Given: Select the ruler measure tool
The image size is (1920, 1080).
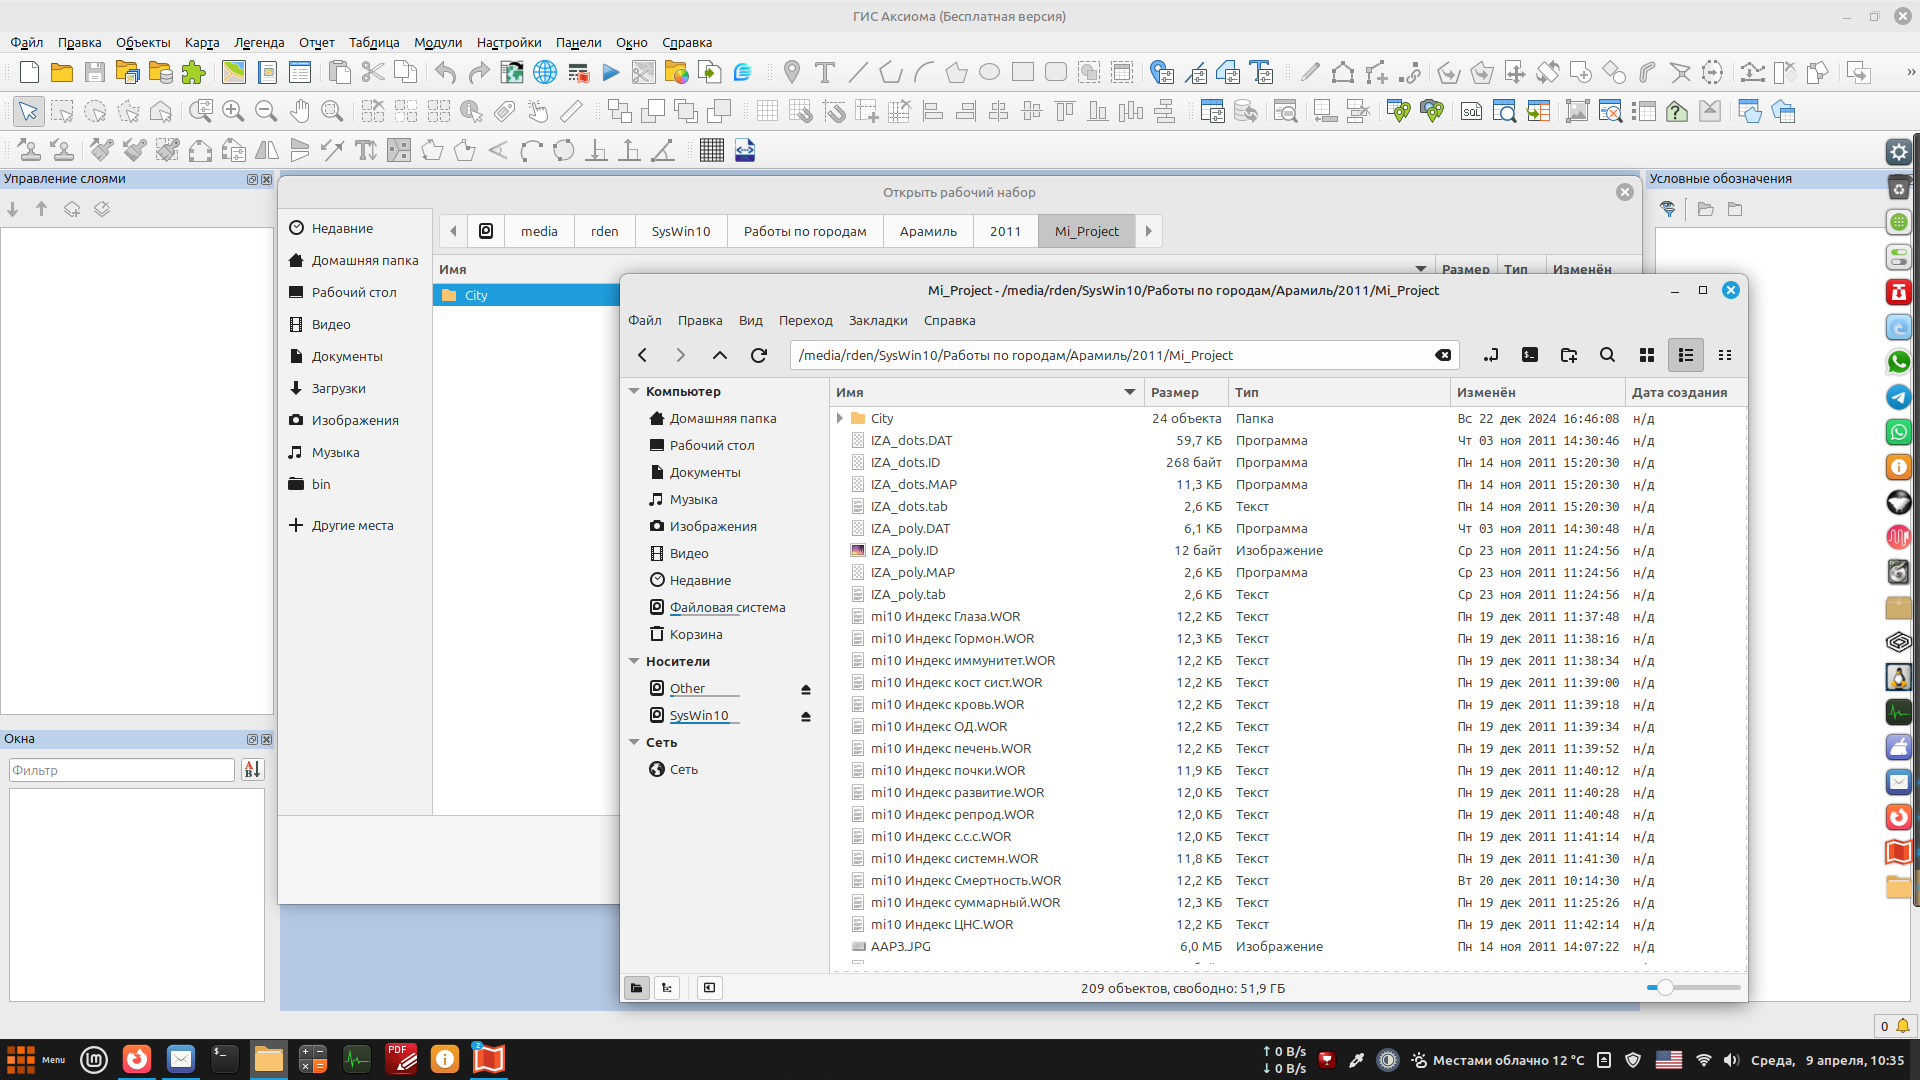Looking at the screenshot, I should (x=571, y=111).
